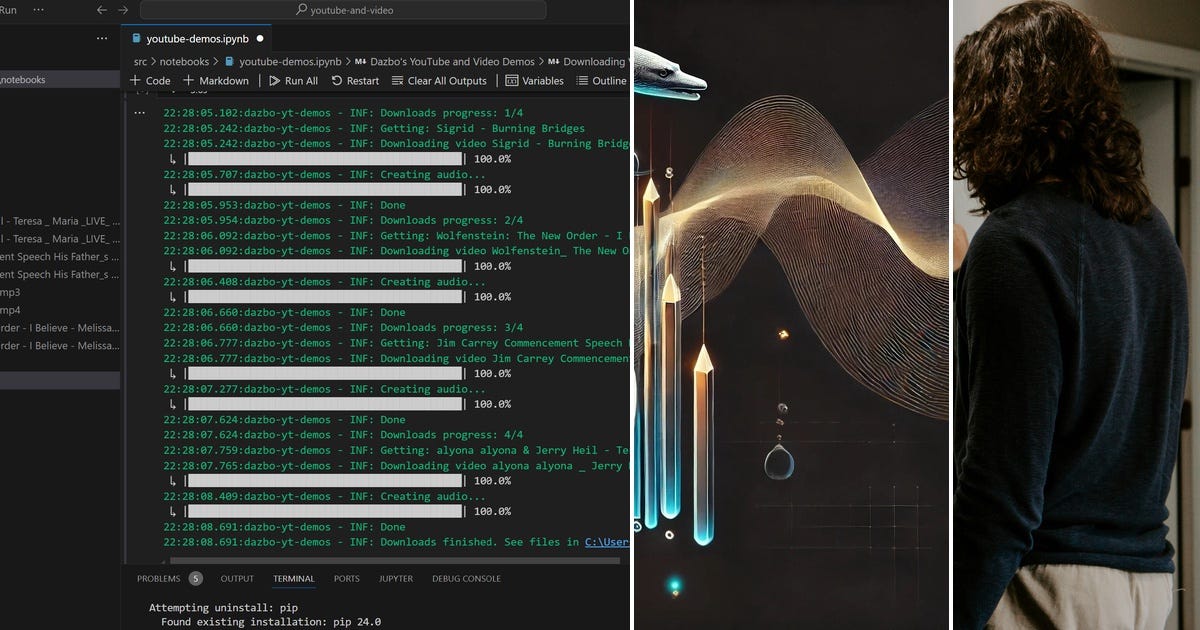The image size is (1200, 630).
Task: Run All notebook cells
Action: tap(292, 81)
